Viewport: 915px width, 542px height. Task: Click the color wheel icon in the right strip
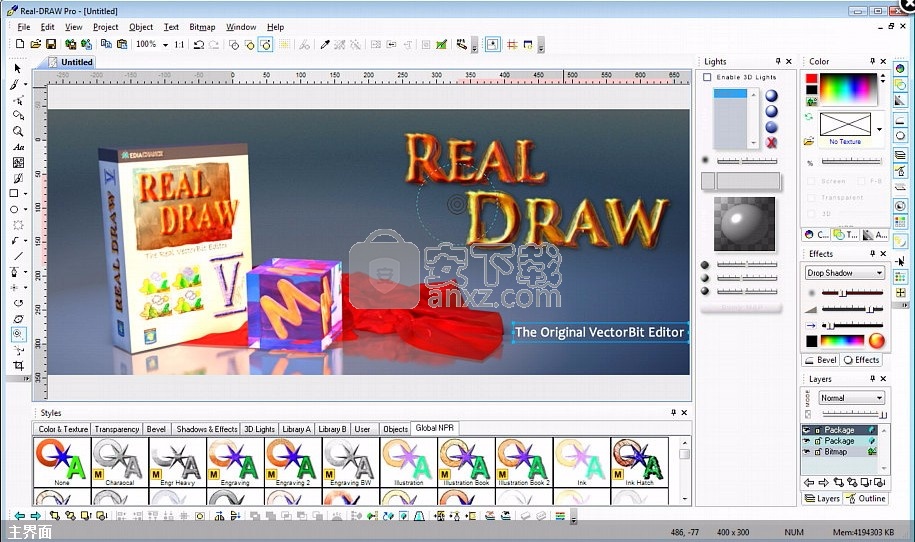pyautogui.click(x=900, y=69)
